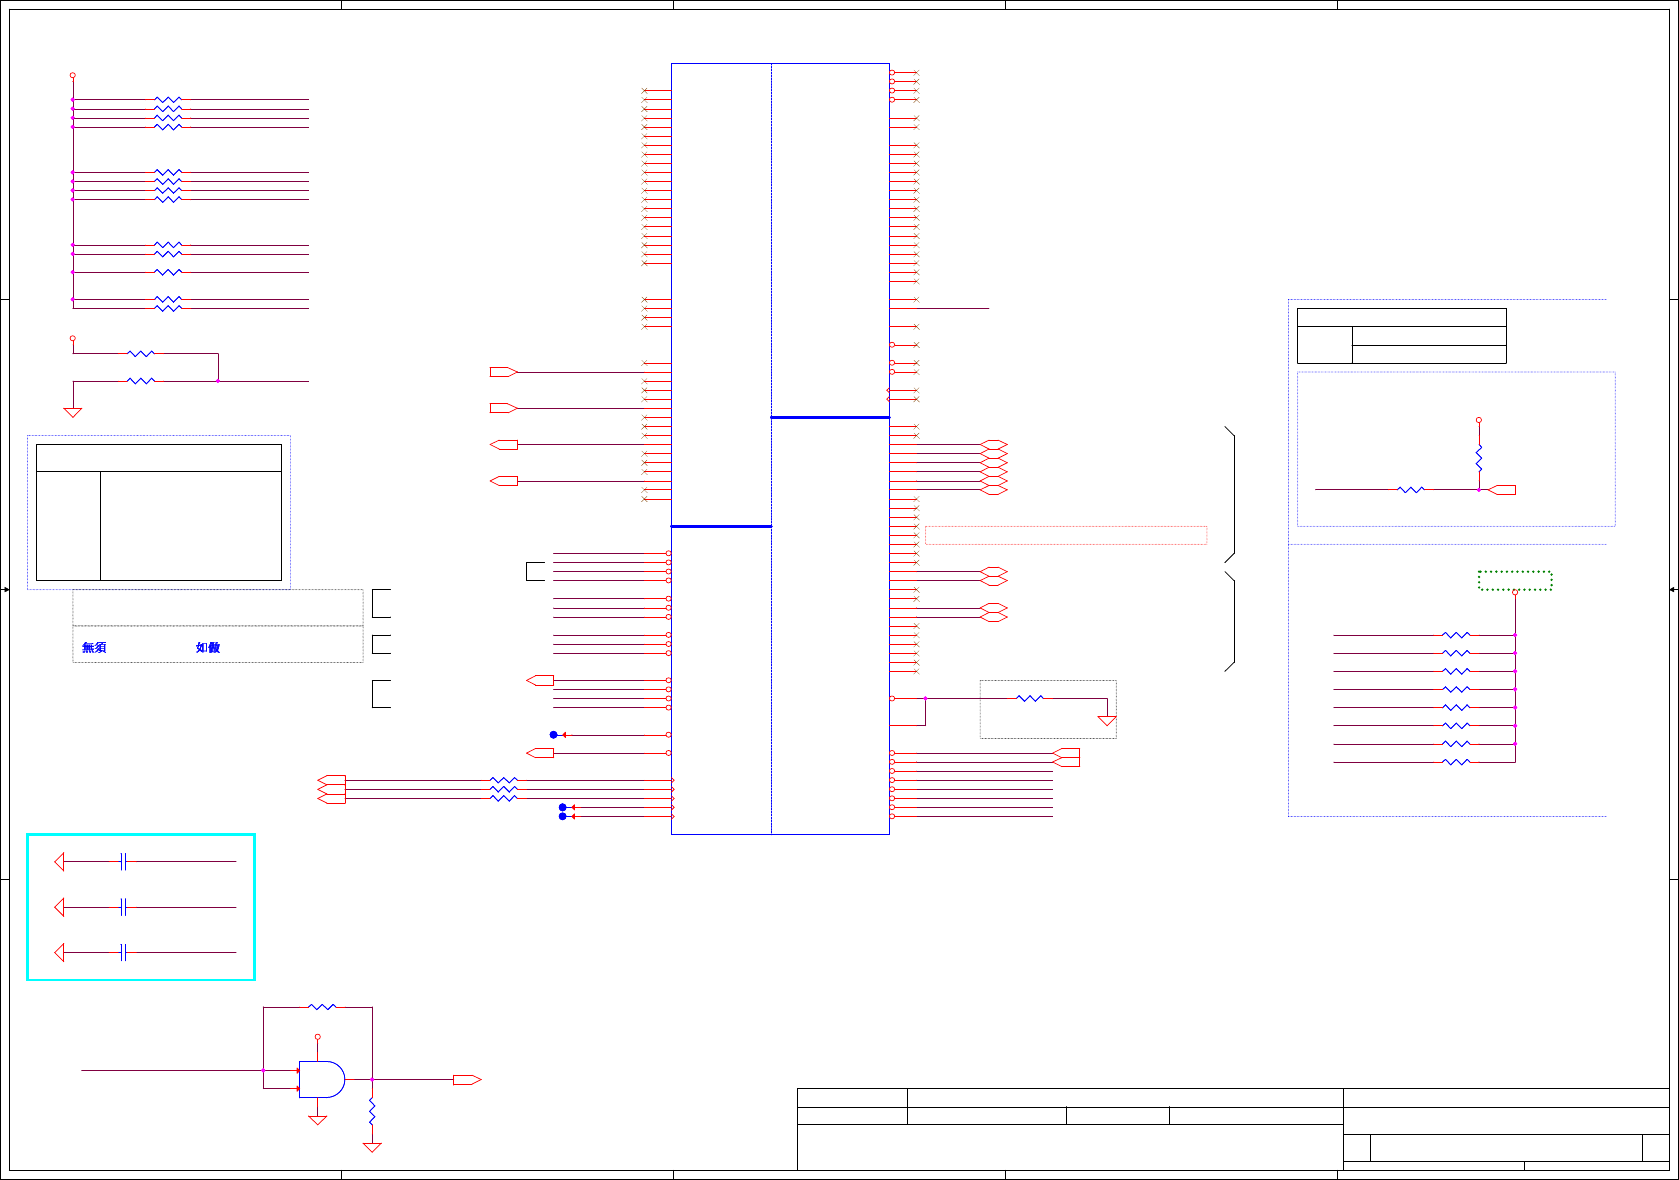Select the blue text 如斅
The height and width of the screenshot is (1180, 1679).
point(208,648)
